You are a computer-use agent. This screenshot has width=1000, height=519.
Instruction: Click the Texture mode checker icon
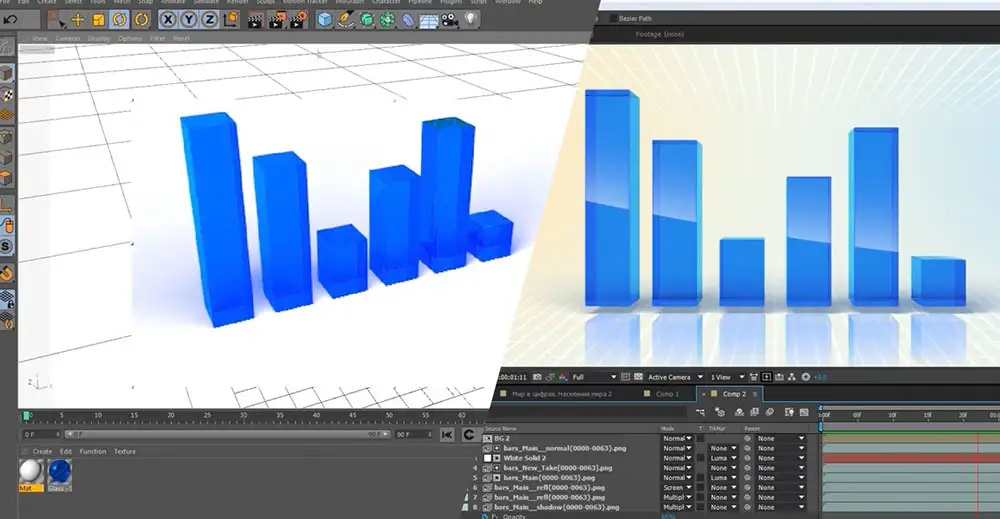click(6, 95)
